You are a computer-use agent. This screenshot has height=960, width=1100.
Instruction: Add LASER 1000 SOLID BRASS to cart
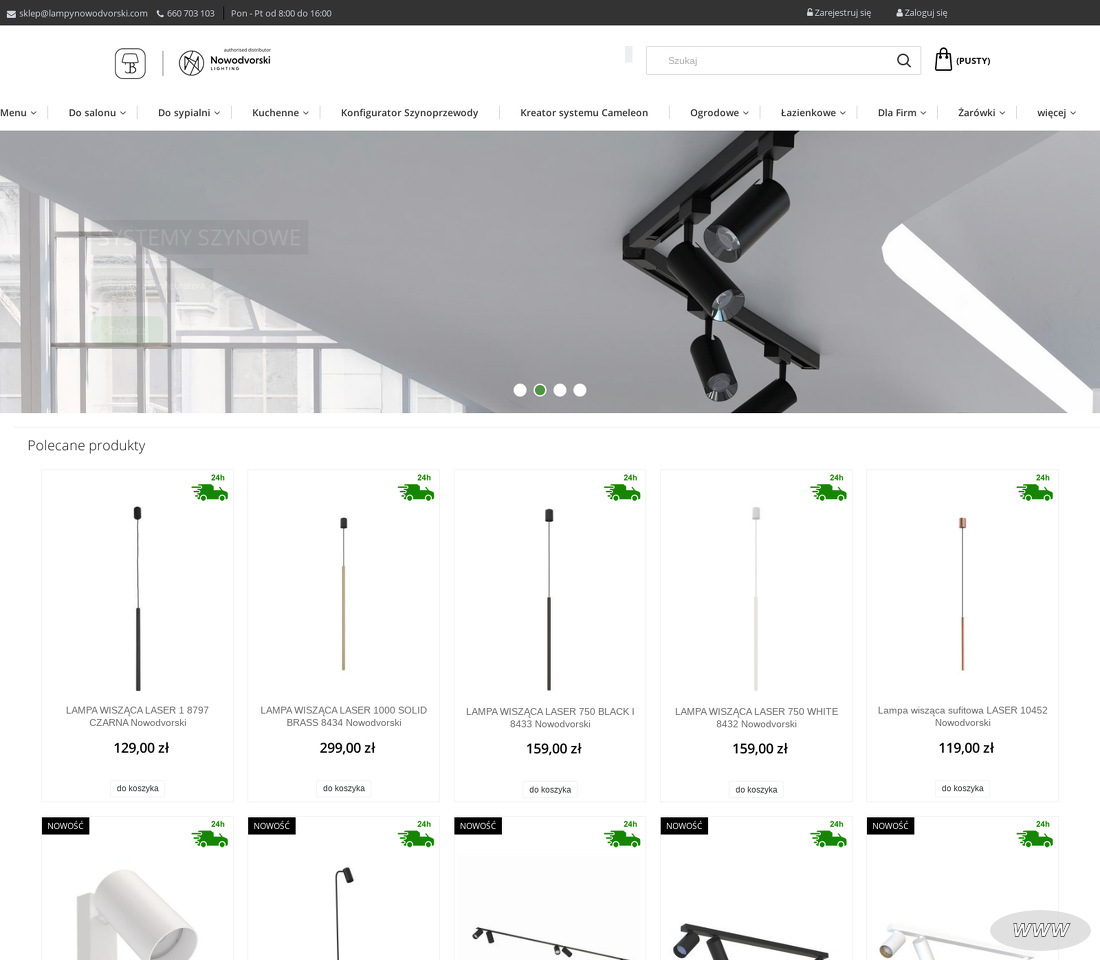pos(344,788)
